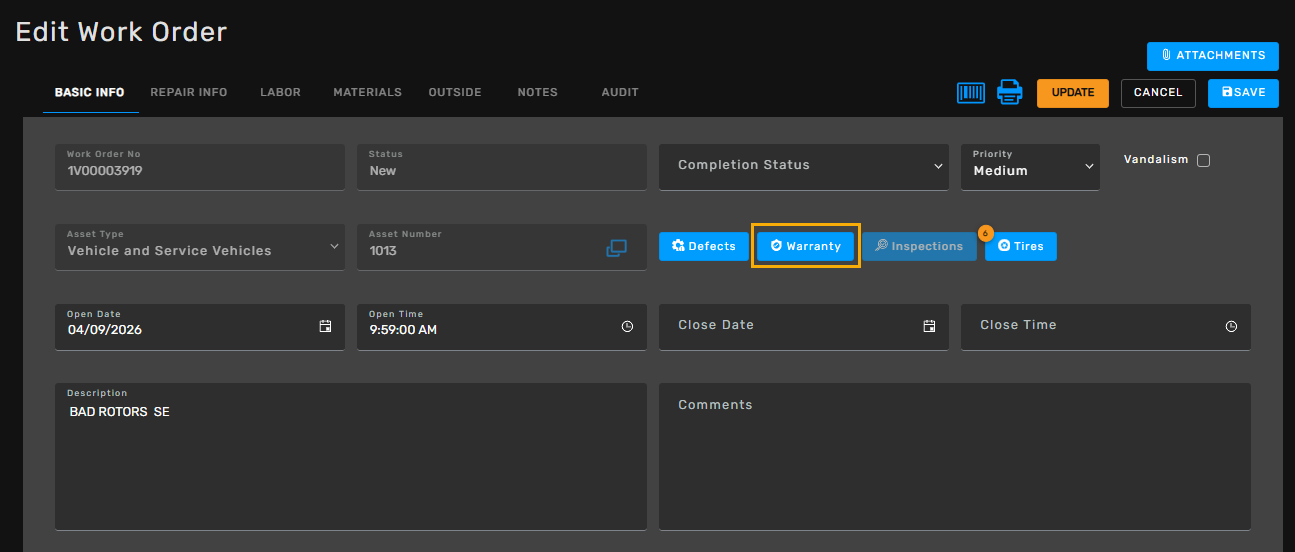This screenshot has height=552, width=1295.
Task: Switch to the Basic Info tab
Action: (89, 92)
